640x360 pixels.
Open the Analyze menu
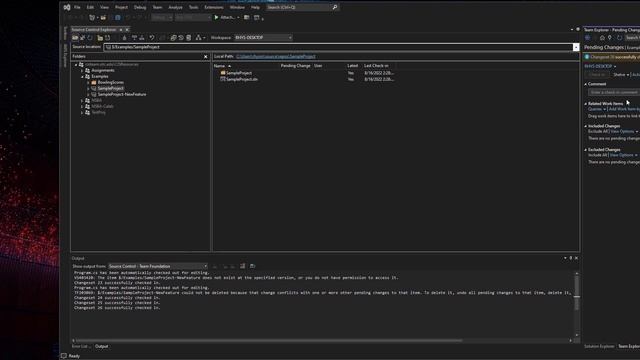click(x=176, y=7)
